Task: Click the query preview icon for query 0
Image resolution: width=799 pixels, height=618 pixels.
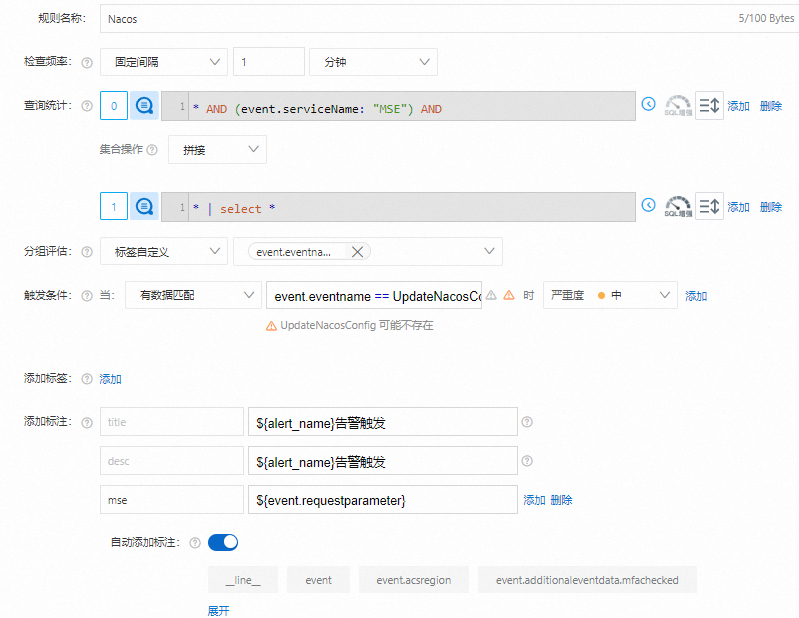Action: (x=144, y=105)
